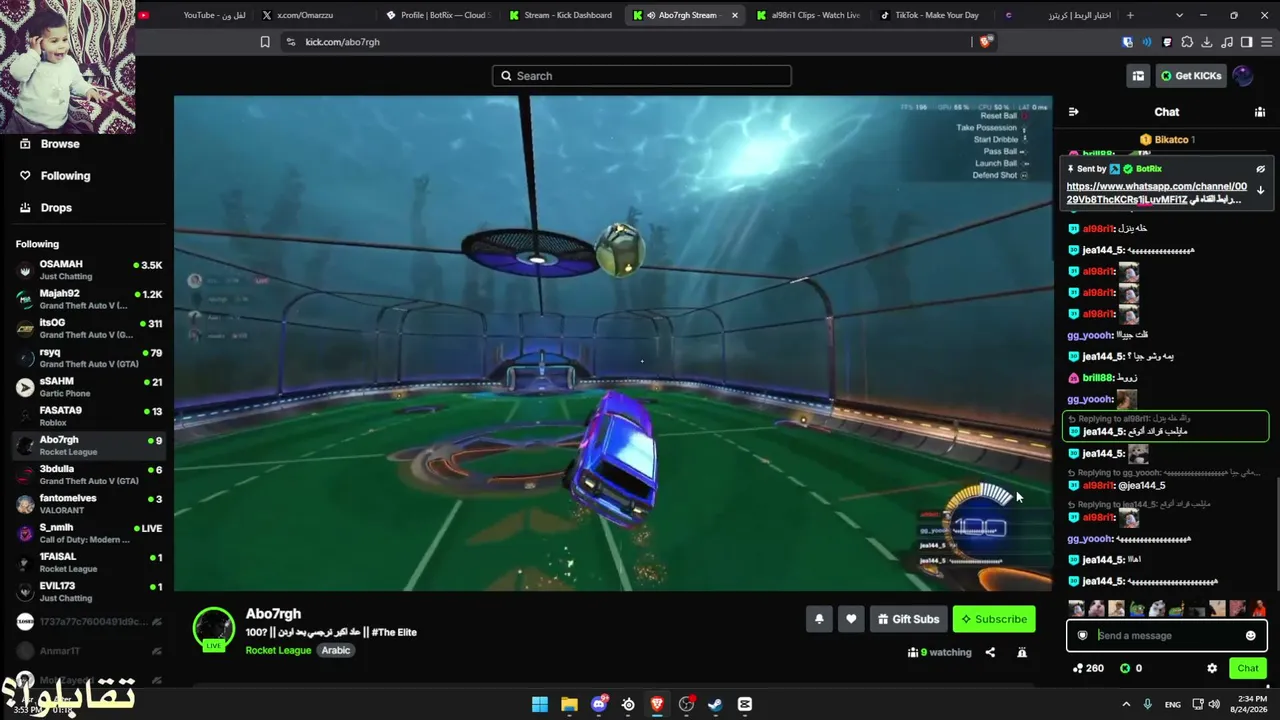Open a new browser tab

pos(1130,15)
